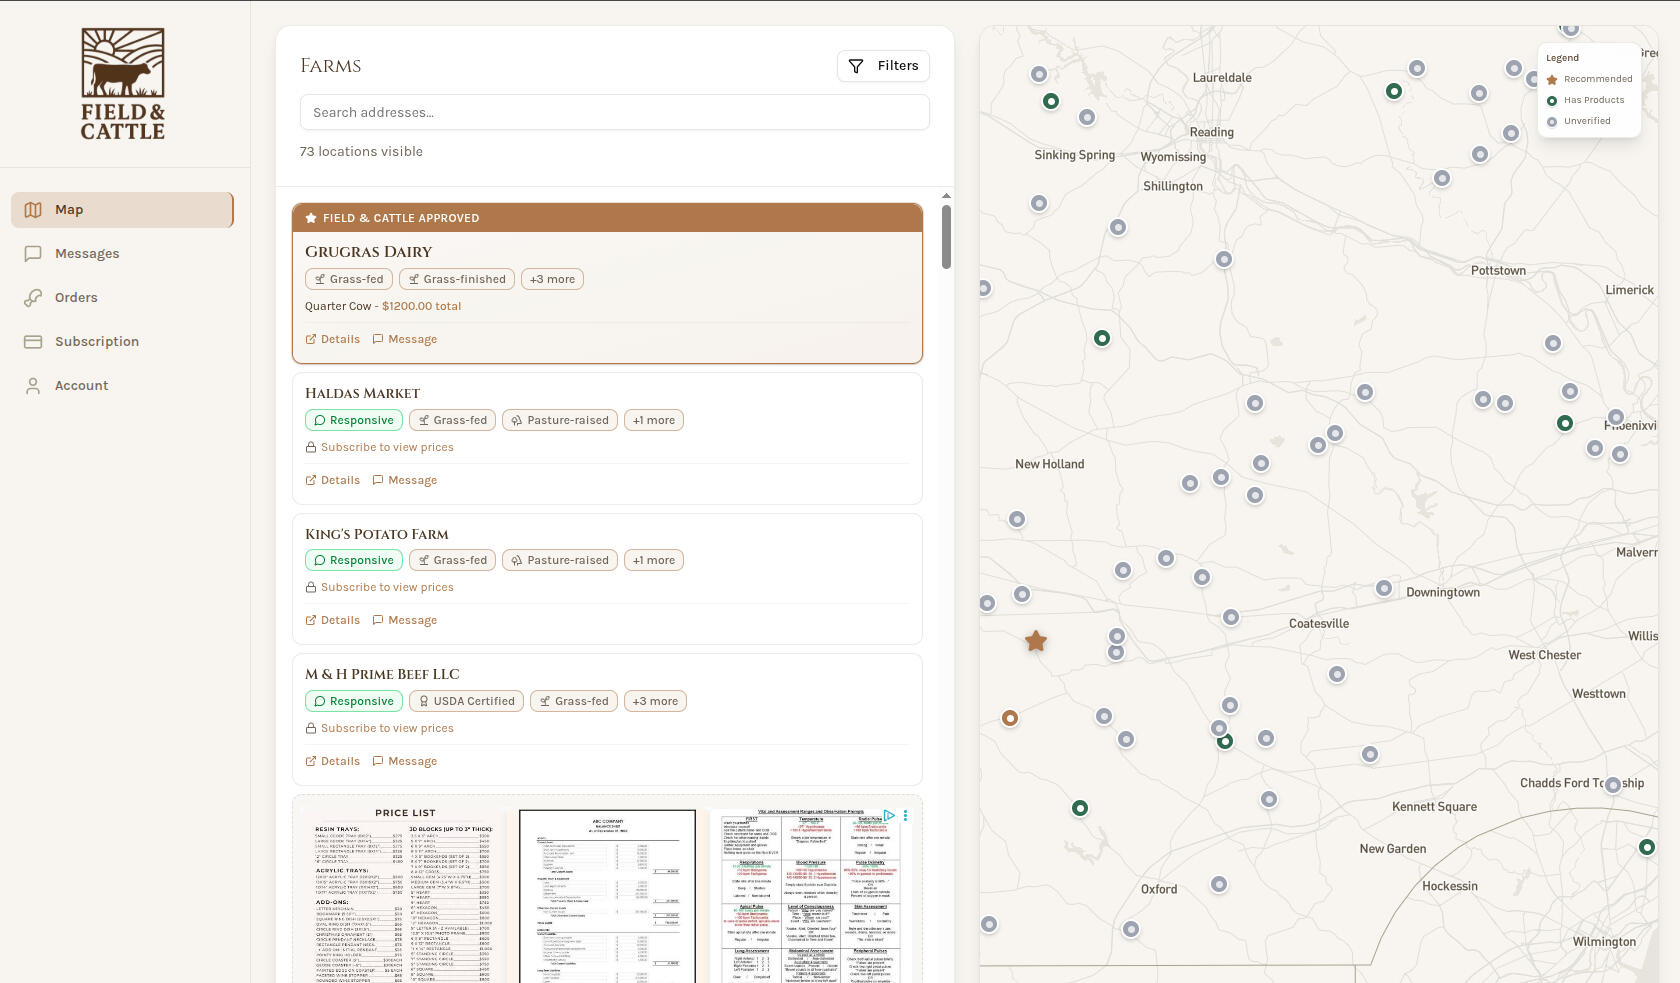1680x983 pixels.
Task: Open the ad options three-dot menu
Action: pos(906,816)
